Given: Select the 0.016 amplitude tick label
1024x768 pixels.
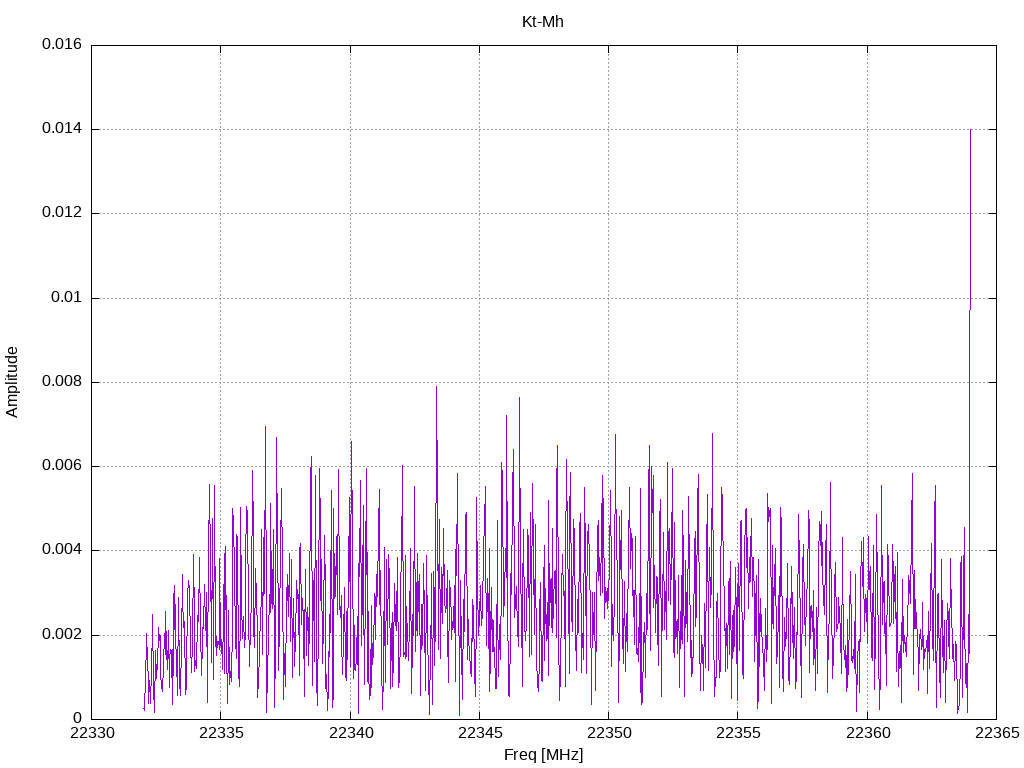Looking at the screenshot, I should tap(62, 45).
